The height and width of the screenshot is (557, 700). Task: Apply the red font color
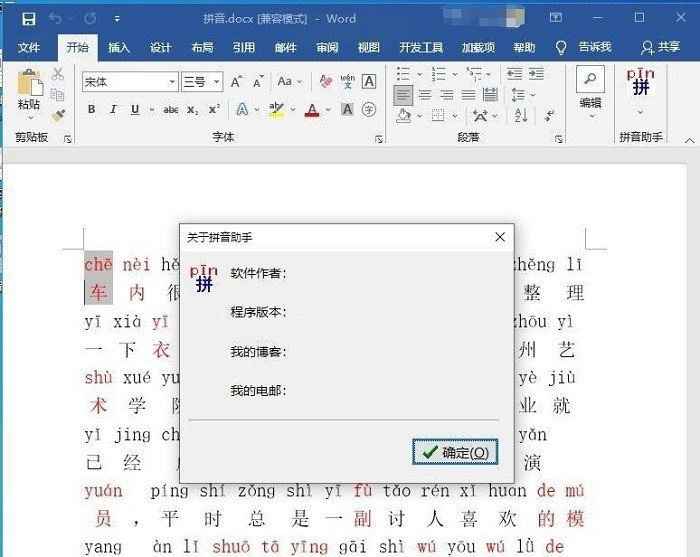(x=312, y=110)
